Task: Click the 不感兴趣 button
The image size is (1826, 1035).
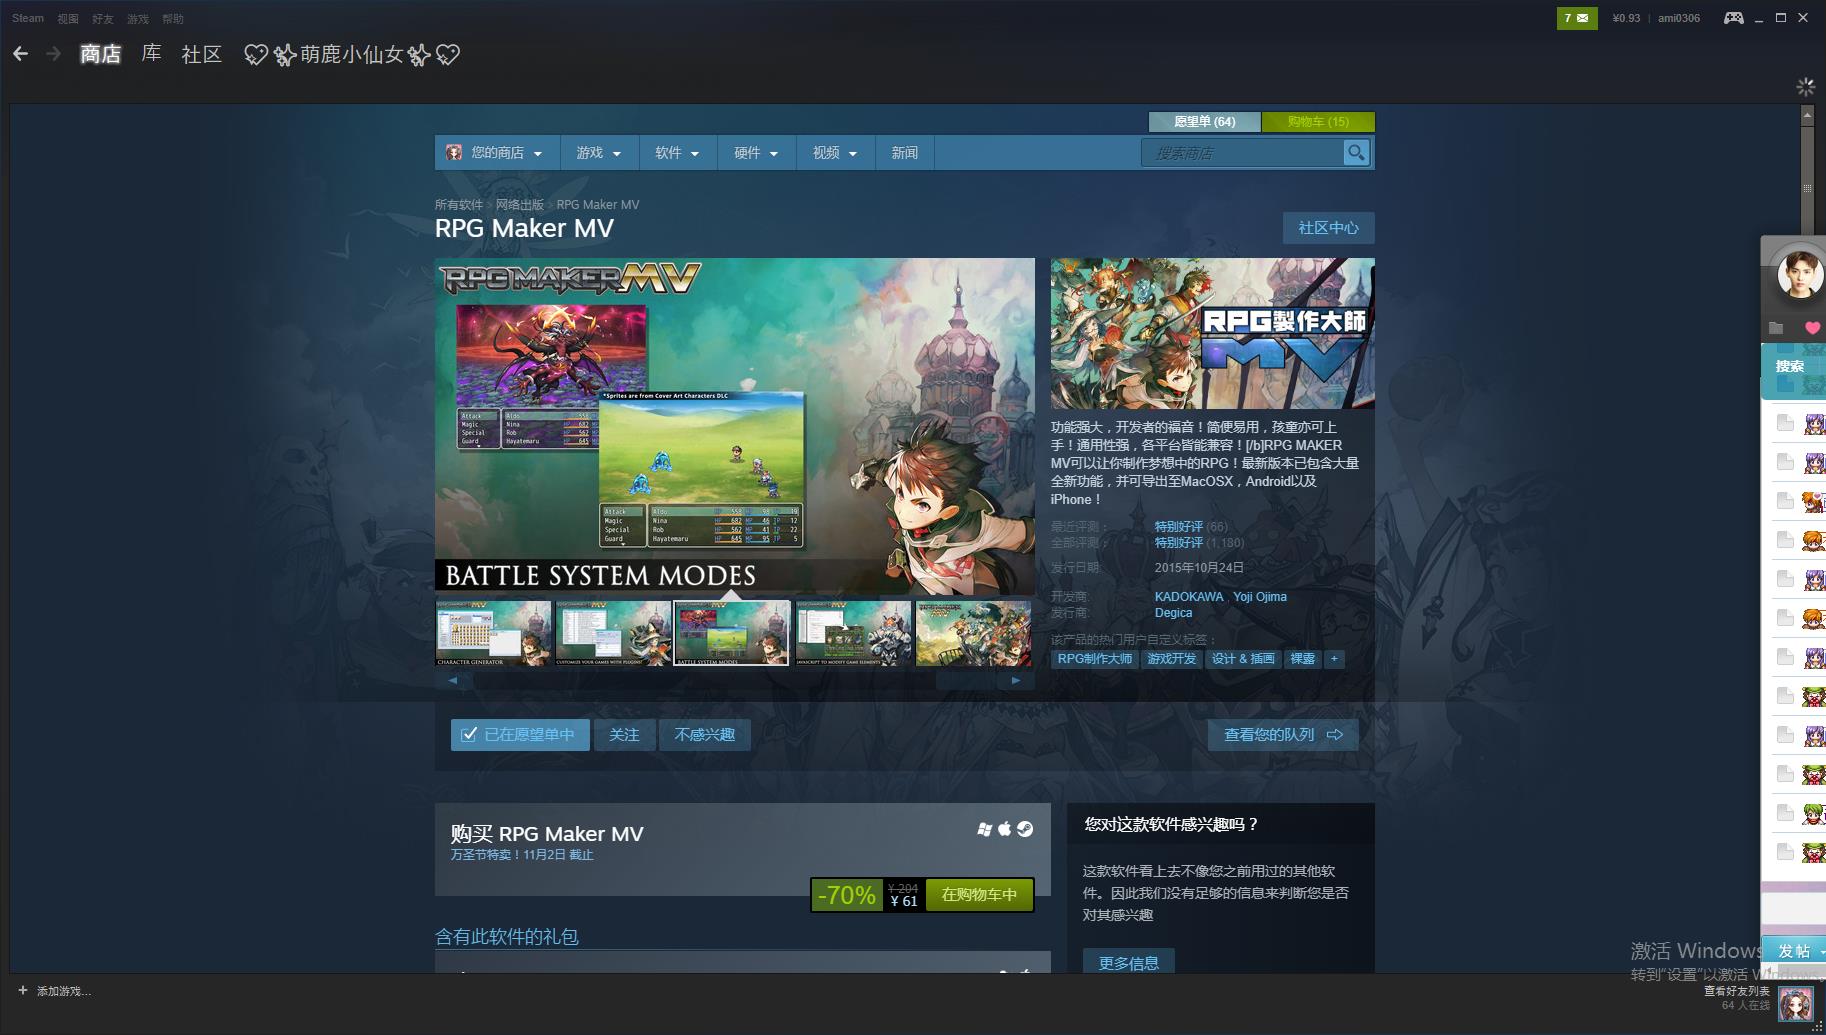Action: pos(705,735)
